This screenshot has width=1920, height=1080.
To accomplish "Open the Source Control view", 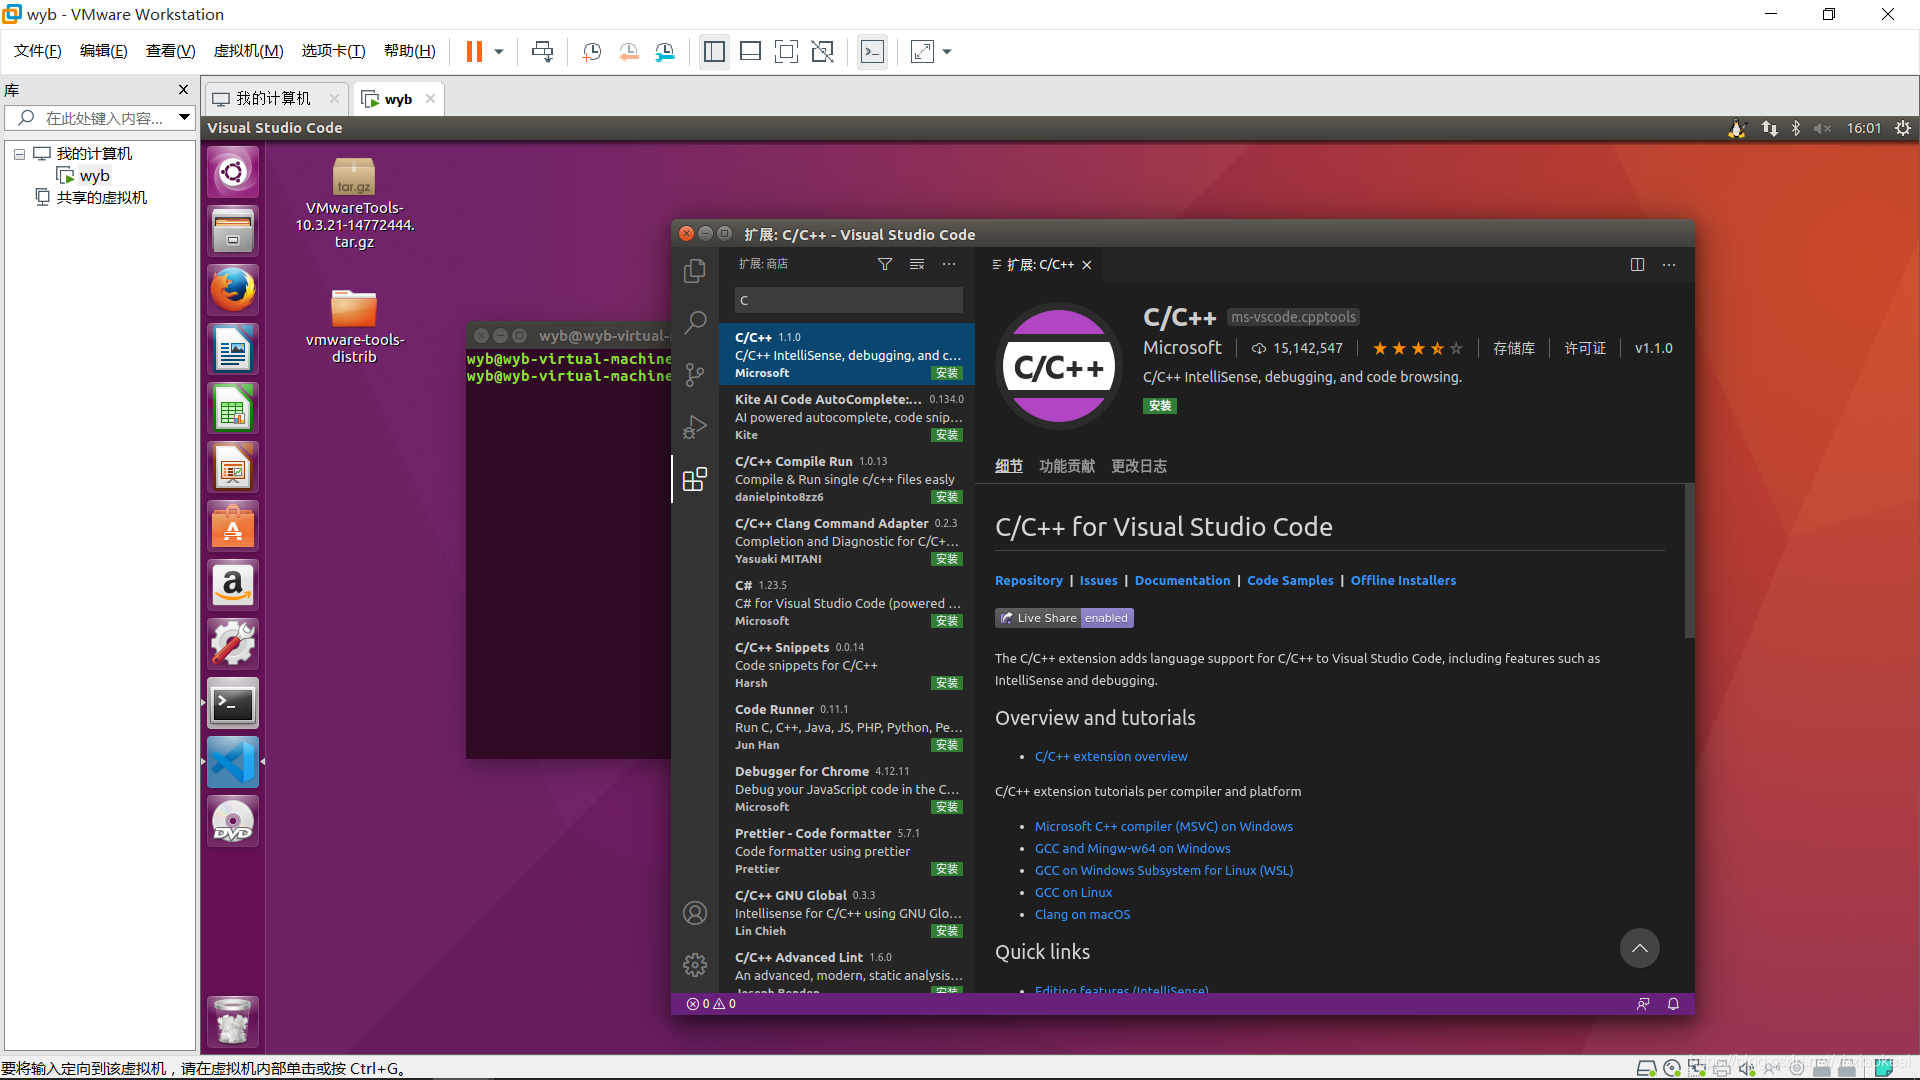I will pyautogui.click(x=695, y=375).
